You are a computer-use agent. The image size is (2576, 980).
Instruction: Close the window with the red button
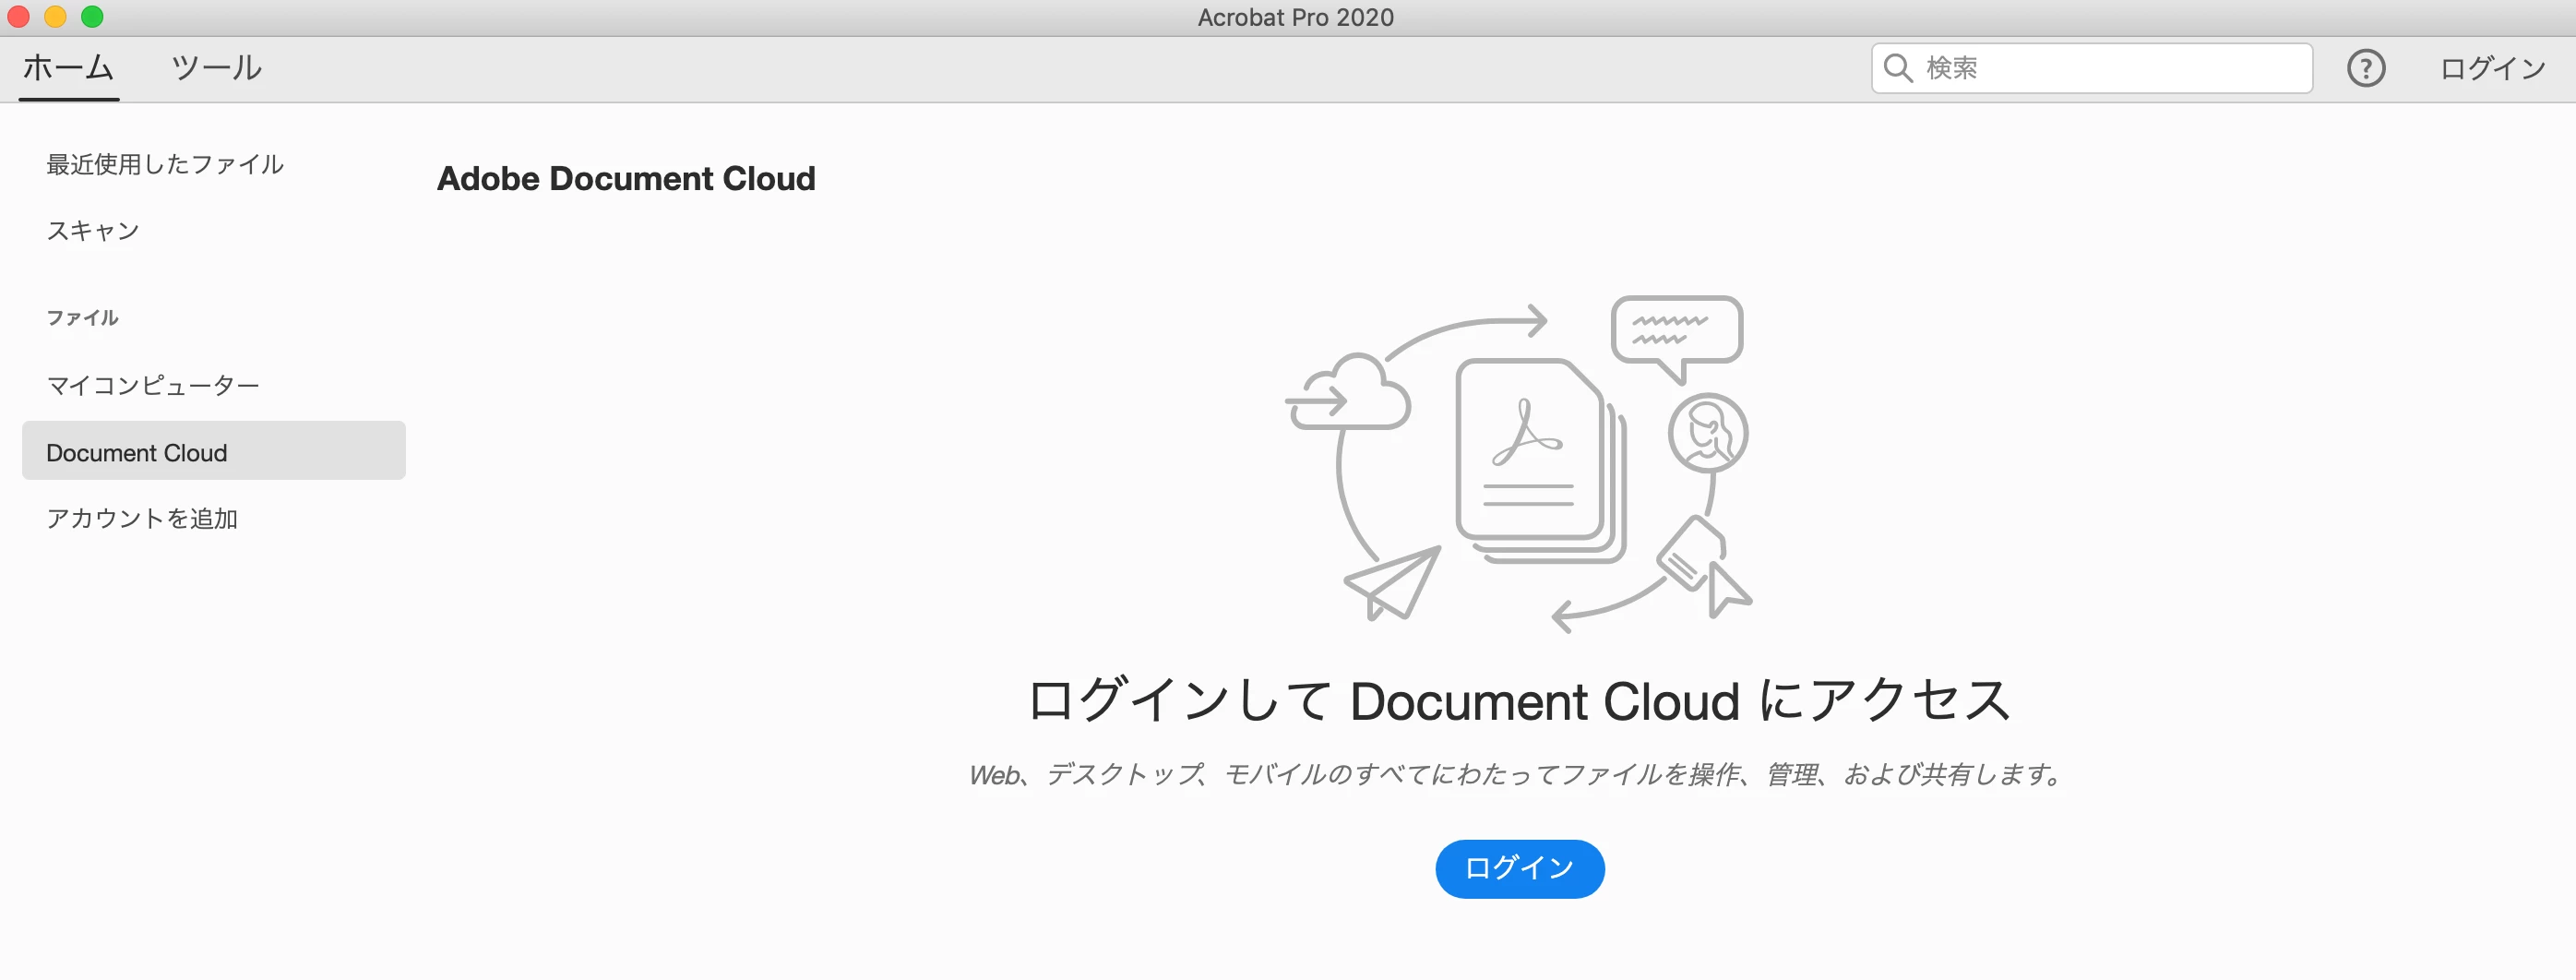click(x=18, y=16)
